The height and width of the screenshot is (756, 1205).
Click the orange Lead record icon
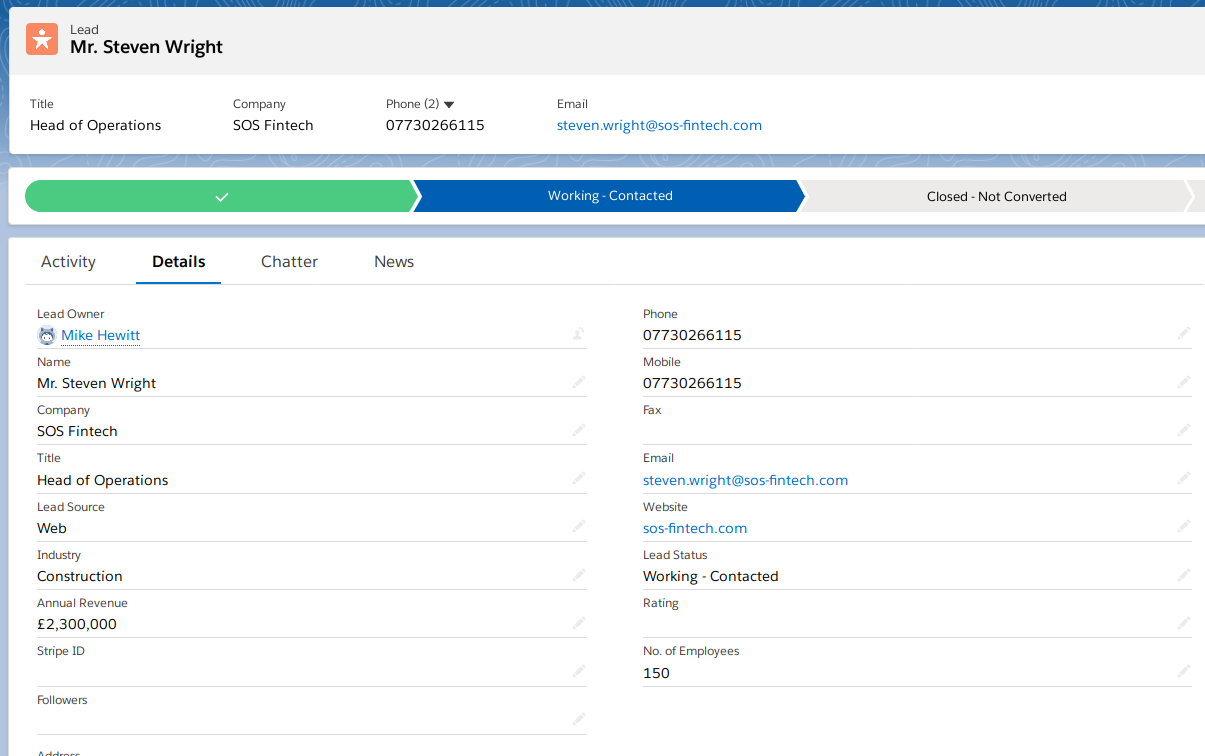tap(42, 38)
